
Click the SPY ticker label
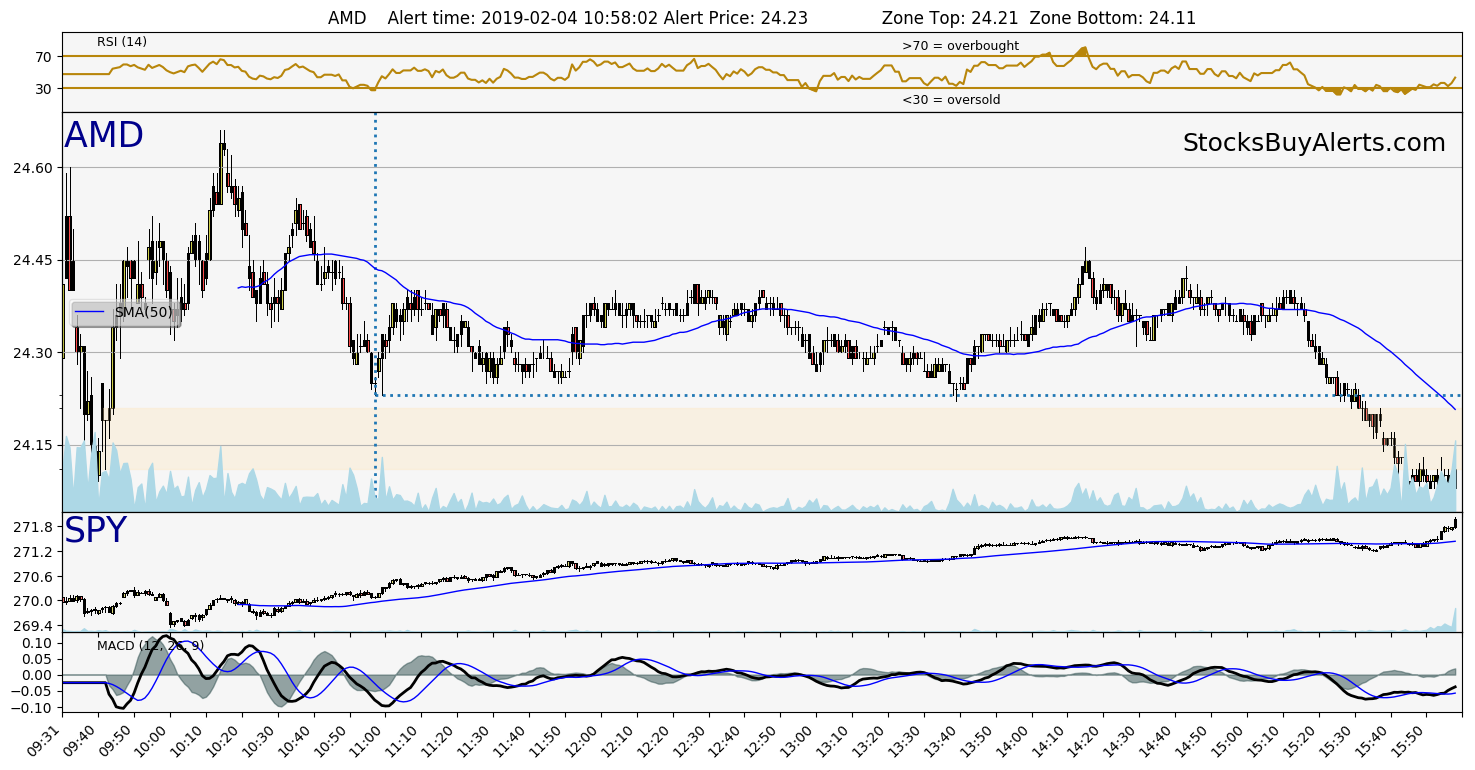click(96, 531)
